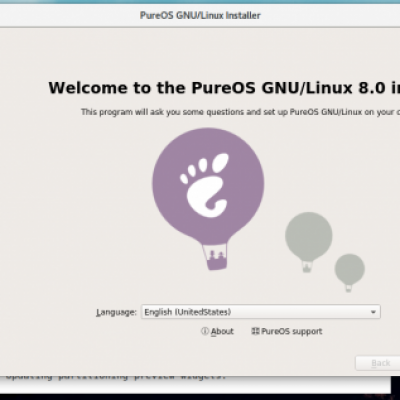The height and width of the screenshot is (400, 400).
Task: Click the PureOS support icon
Action: point(255,331)
